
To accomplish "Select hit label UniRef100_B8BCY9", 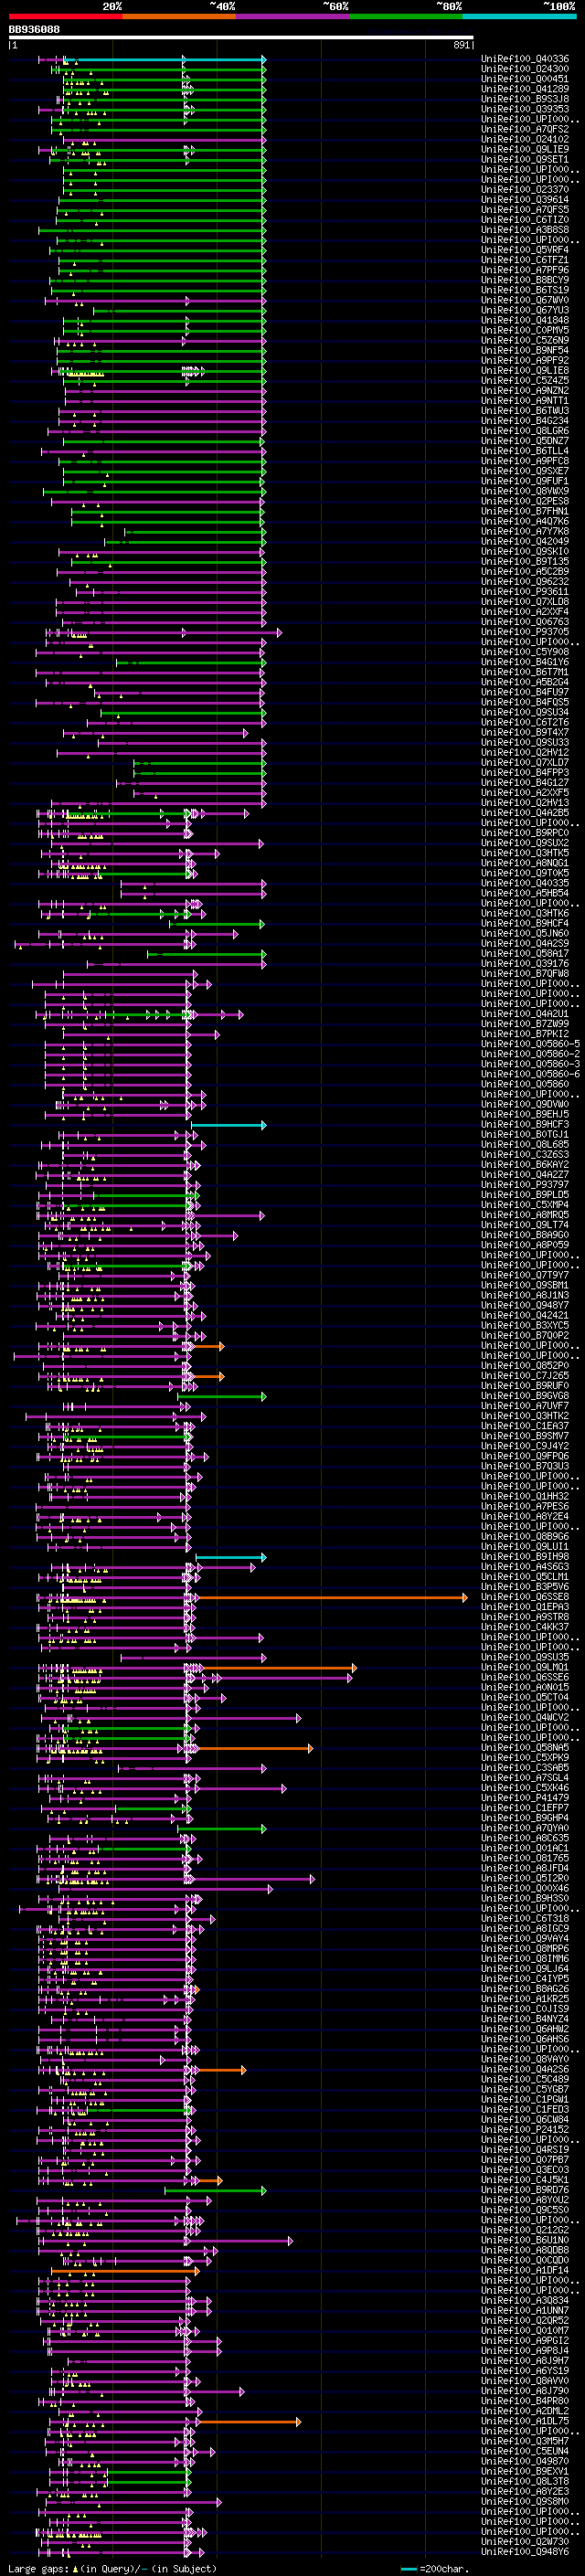I will point(524,280).
